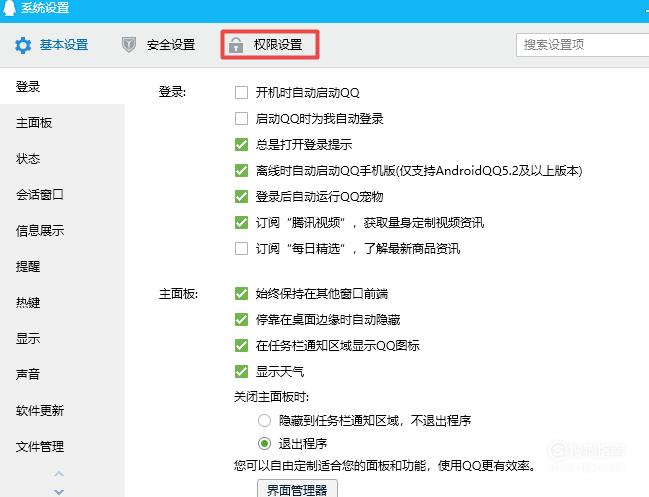Open the 基本设置 tab
This screenshot has height=497, width=649.
(x=52, y=45)
